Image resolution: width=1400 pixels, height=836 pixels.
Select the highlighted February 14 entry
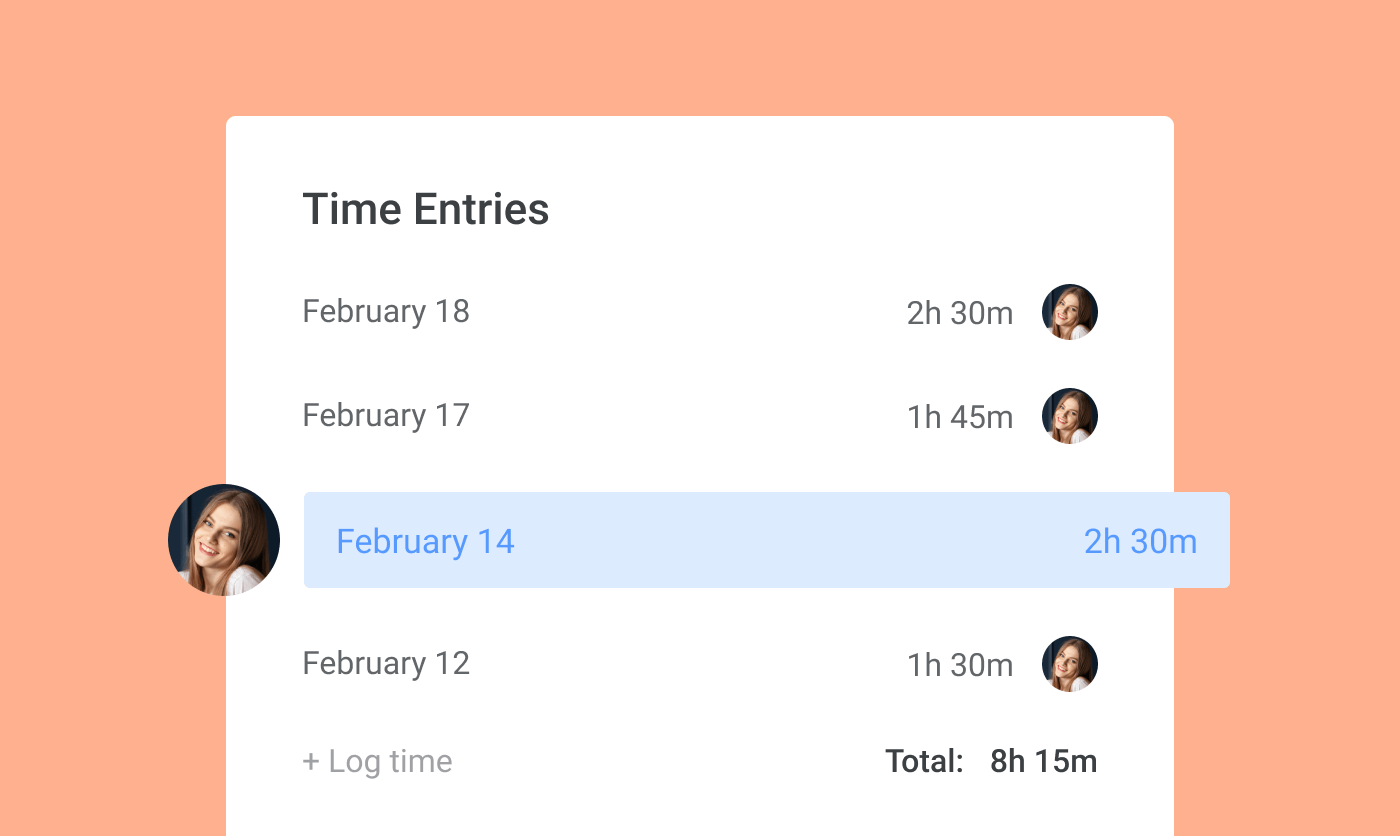[766, 540]
